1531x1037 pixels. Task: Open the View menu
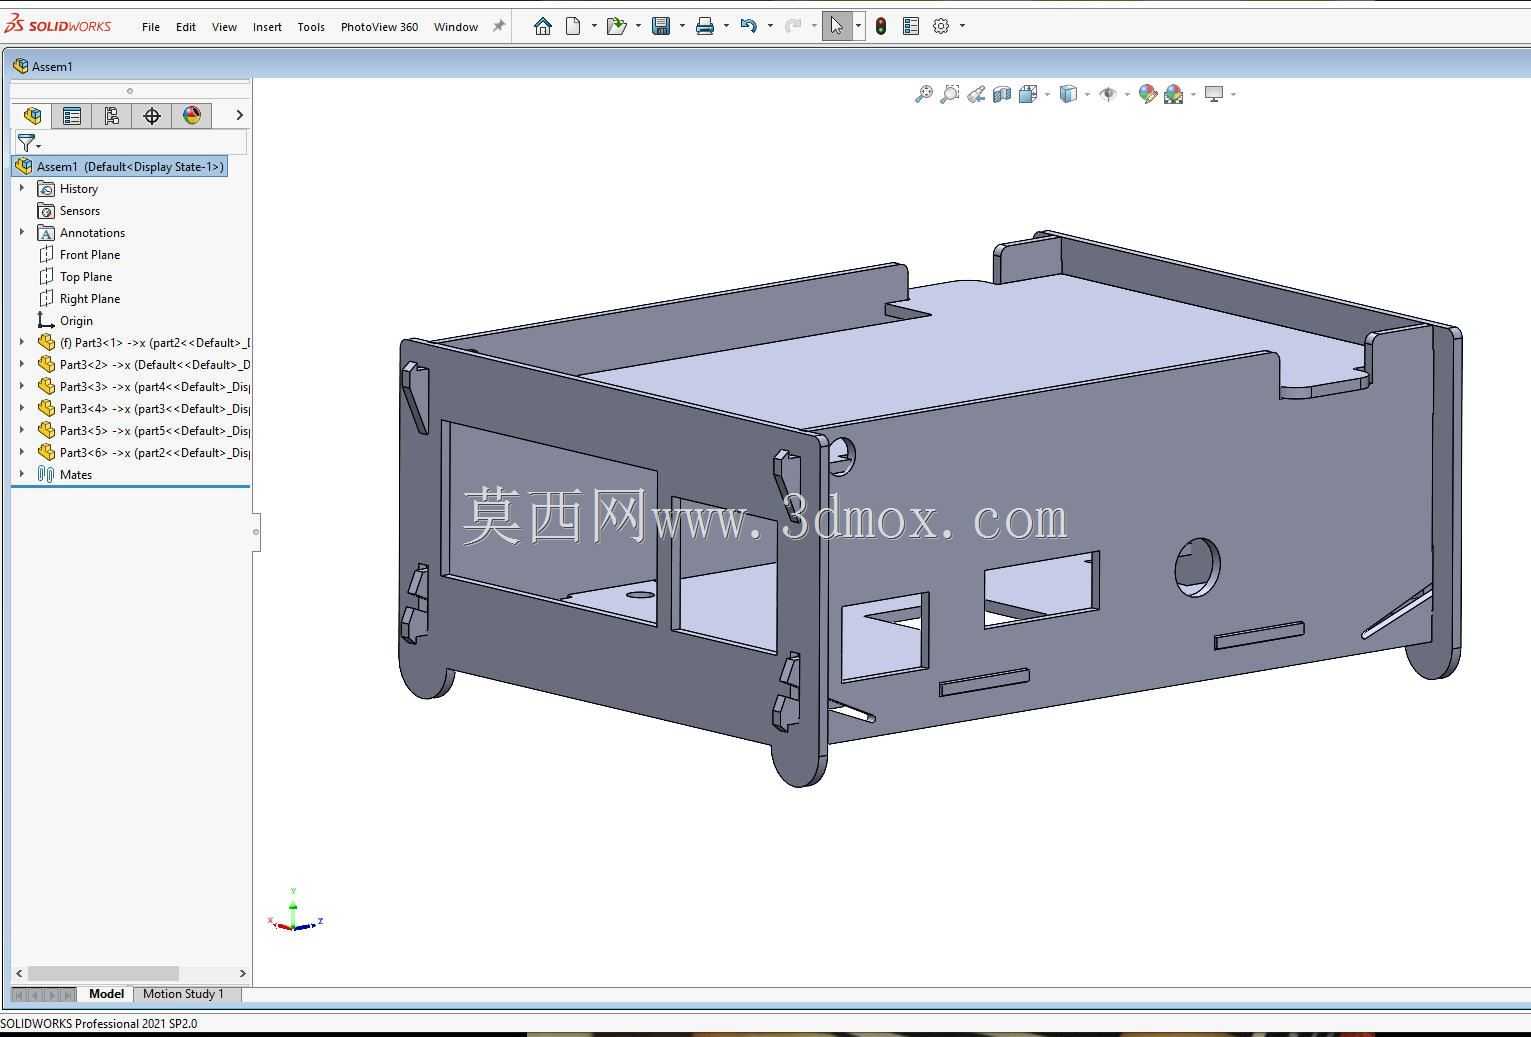click(x=224, y=27)
